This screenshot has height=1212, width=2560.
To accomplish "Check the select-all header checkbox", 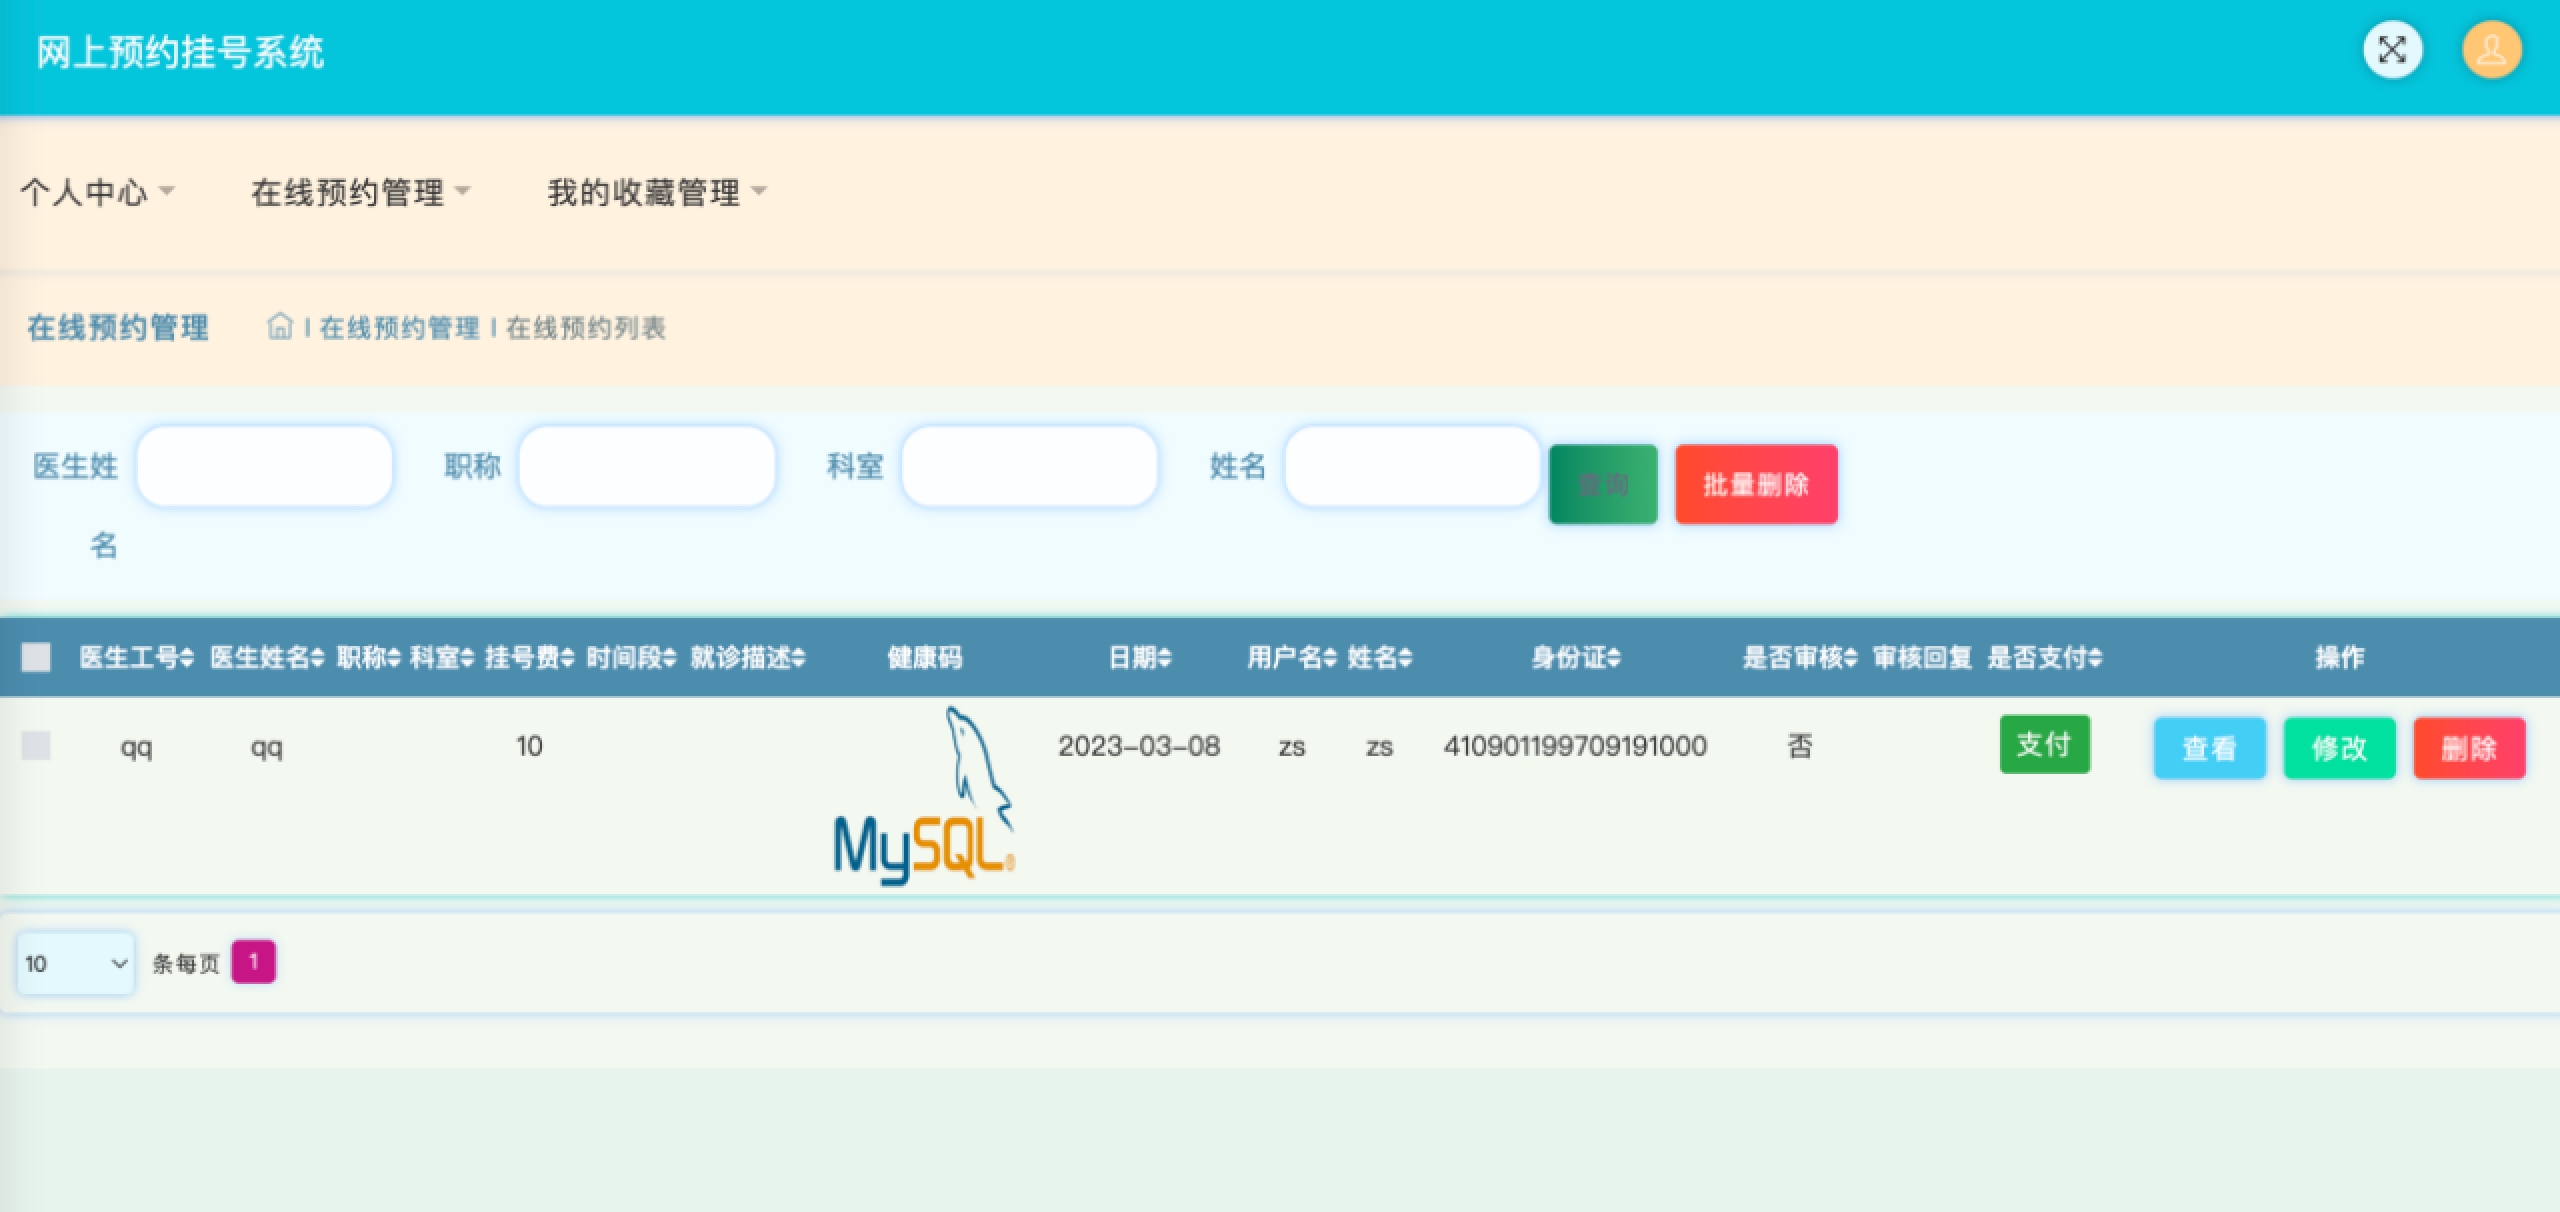I will click(x=36, y=657).
